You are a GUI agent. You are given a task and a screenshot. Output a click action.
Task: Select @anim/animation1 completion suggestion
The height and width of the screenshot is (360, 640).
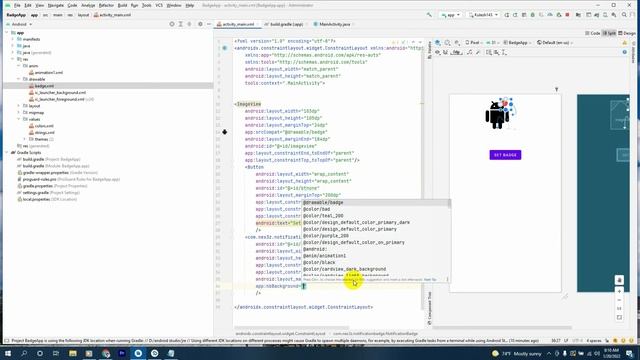[x=376, y=256]
